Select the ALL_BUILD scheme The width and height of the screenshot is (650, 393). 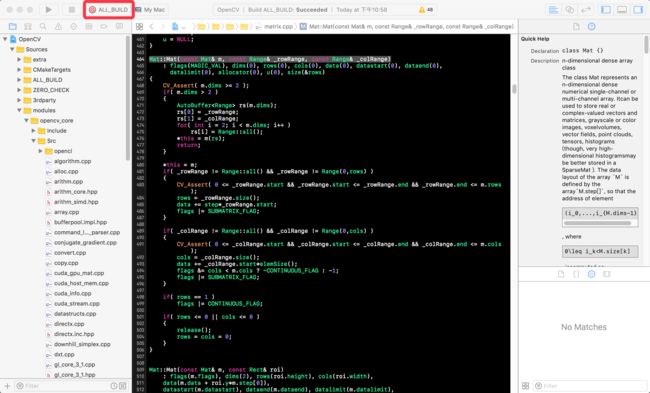click(x=109, y=10)
